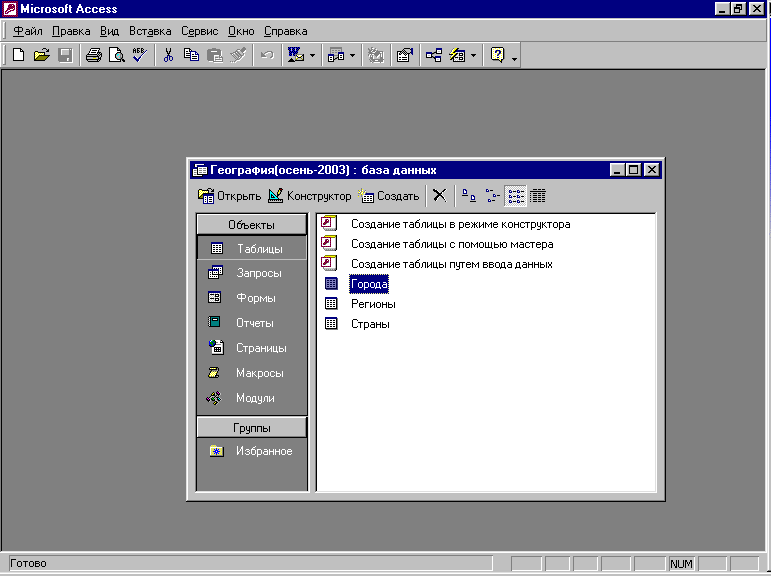Click the Конструктор button

pos(310,196)
